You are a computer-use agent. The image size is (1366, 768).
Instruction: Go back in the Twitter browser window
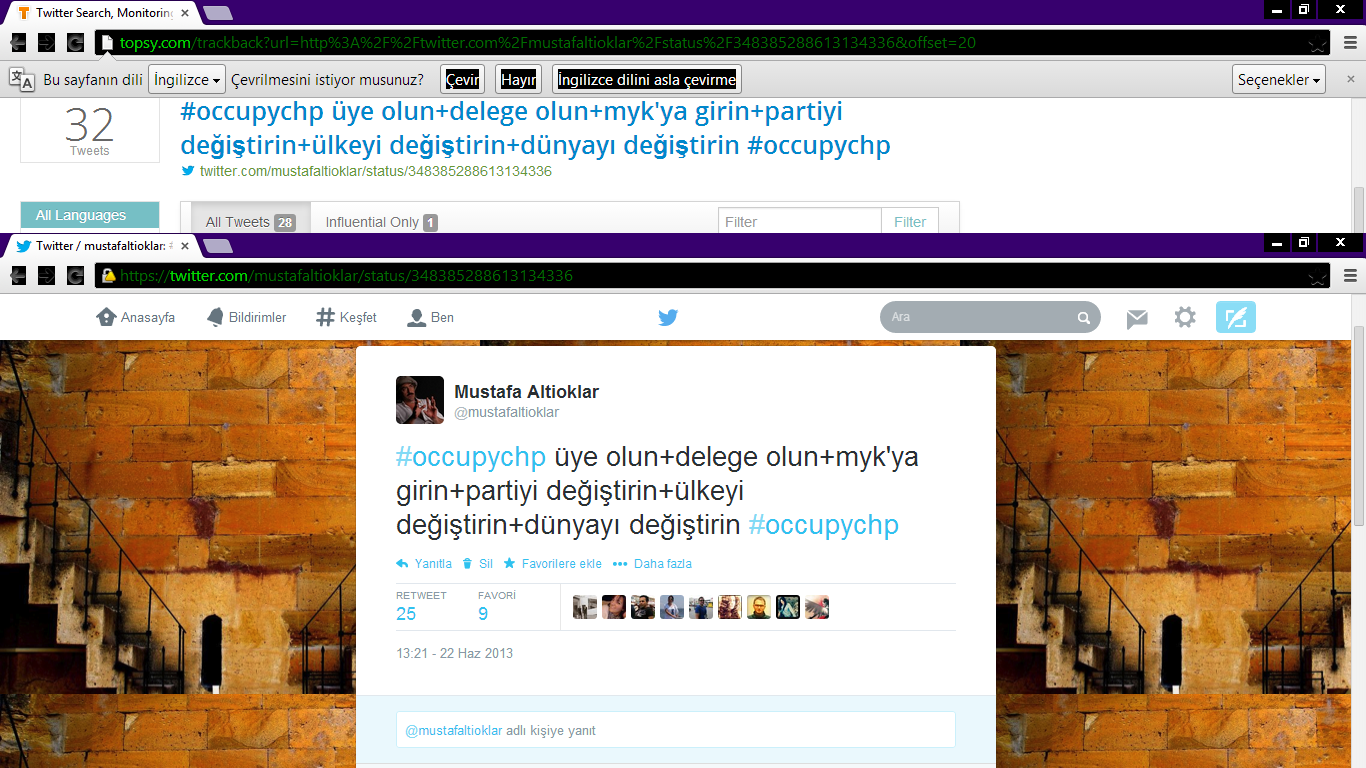point(18,276)
